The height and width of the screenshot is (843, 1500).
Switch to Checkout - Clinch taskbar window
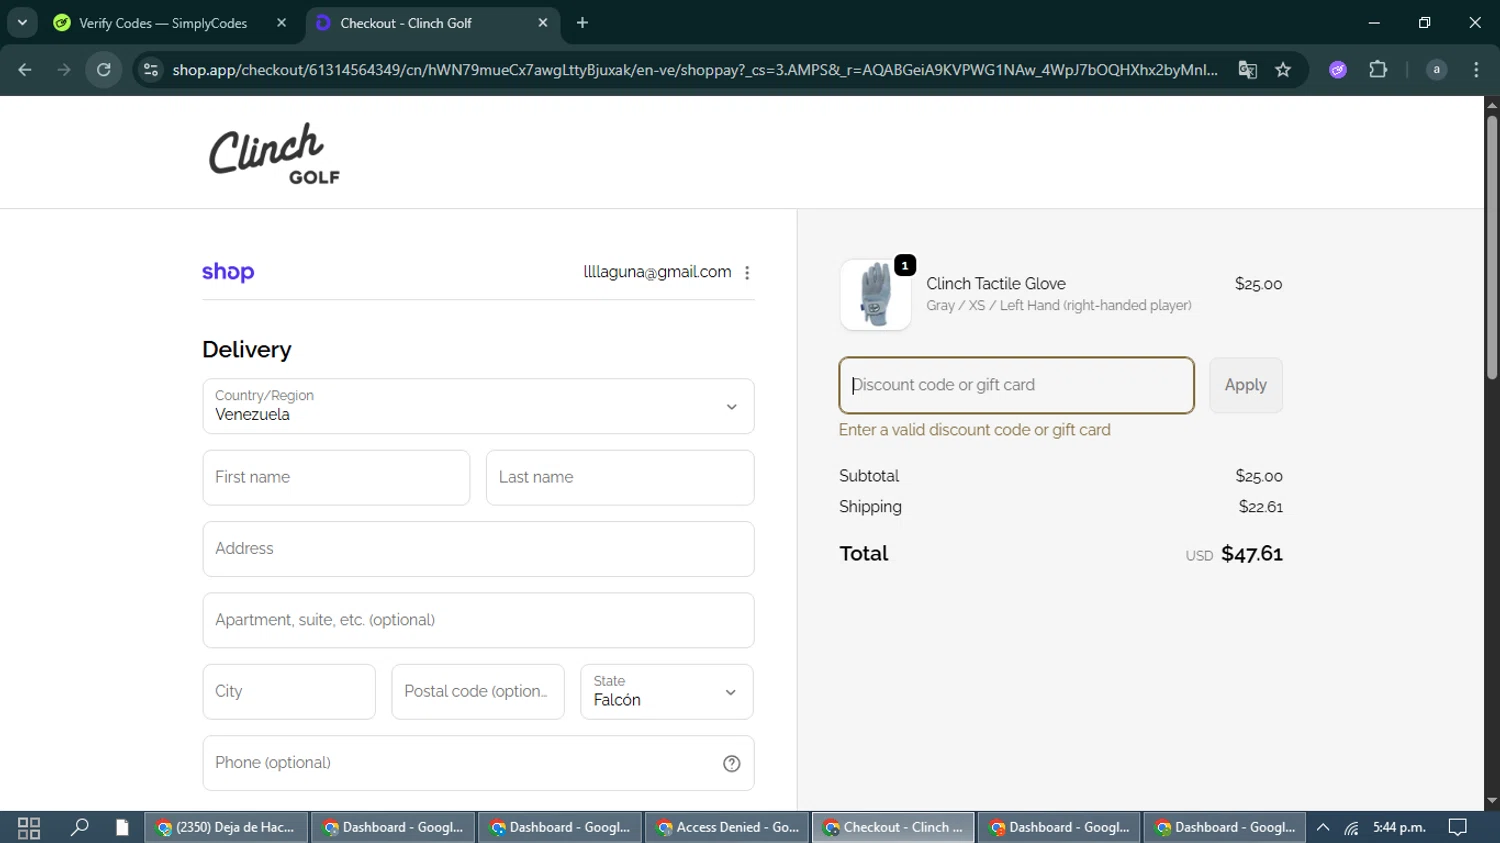click(893, 827)
